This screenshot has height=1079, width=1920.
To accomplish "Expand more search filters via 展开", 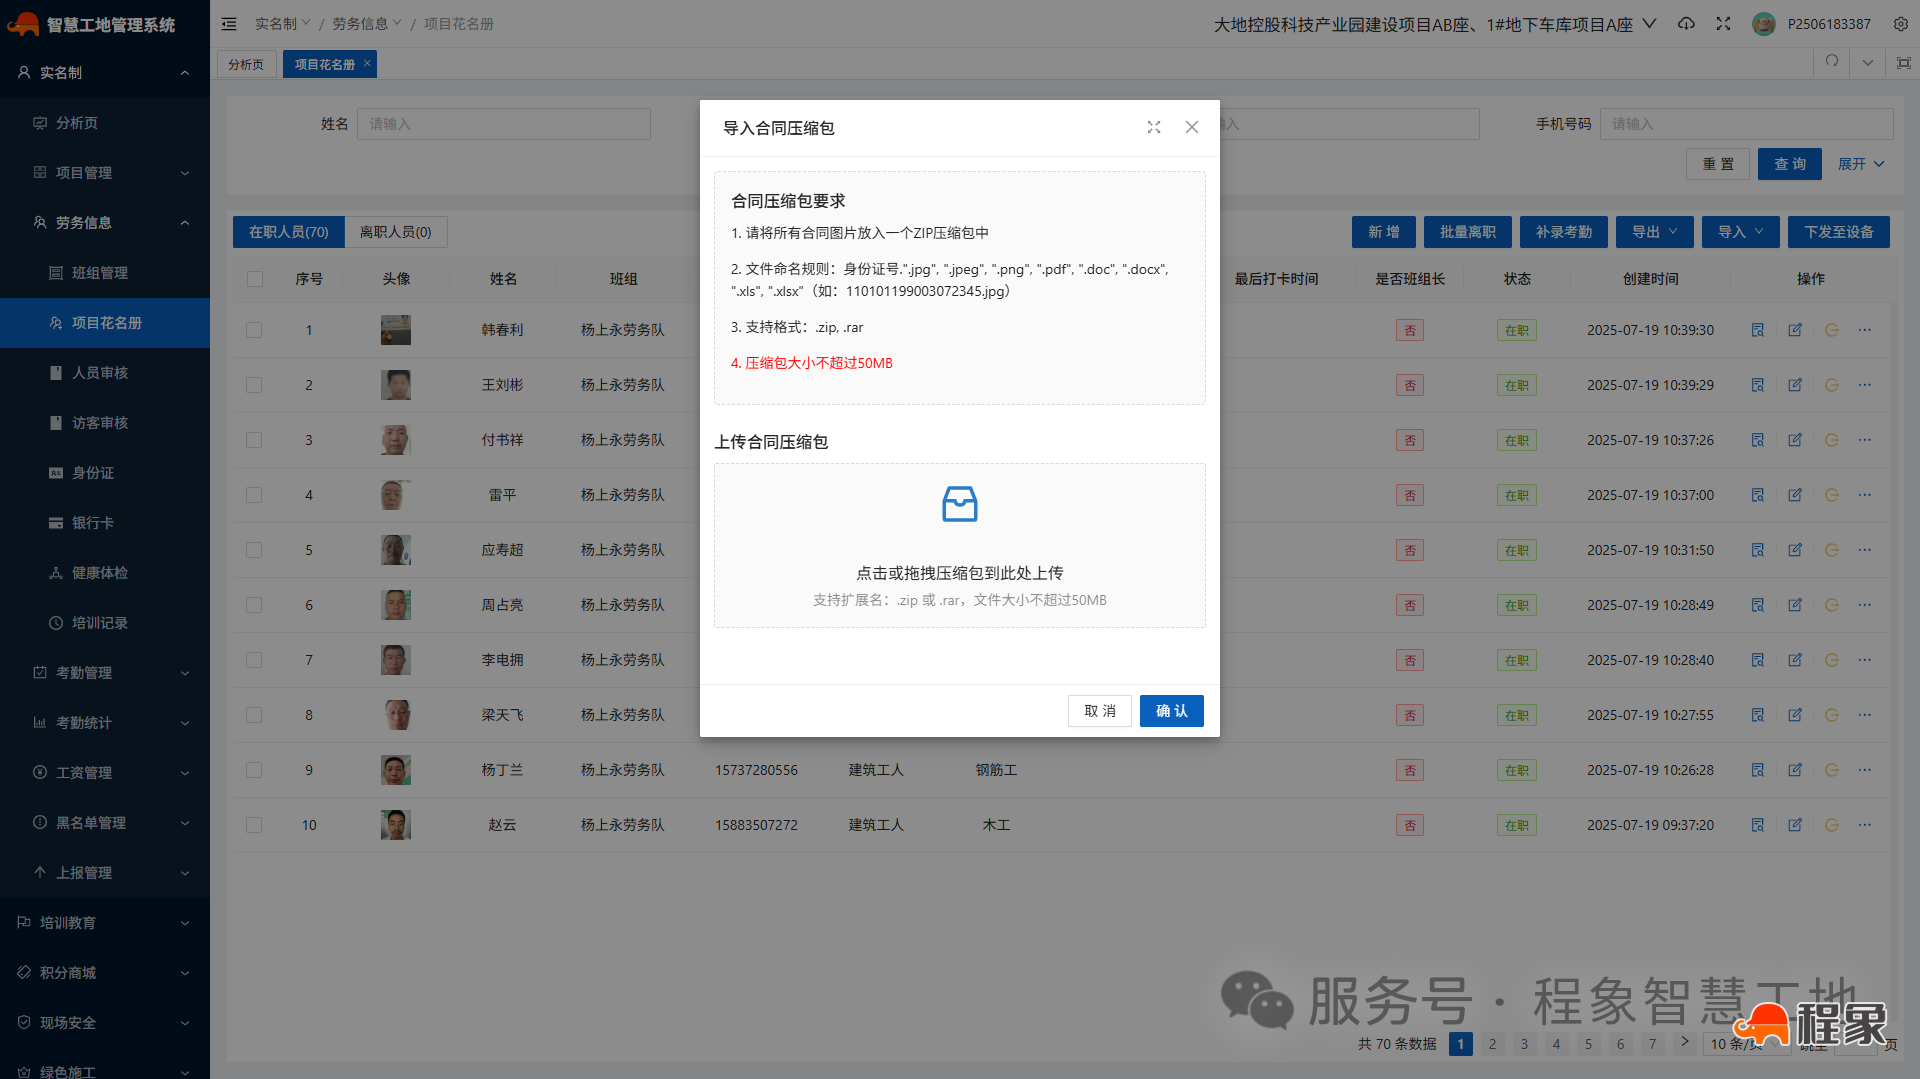I will click(1859, 163).
